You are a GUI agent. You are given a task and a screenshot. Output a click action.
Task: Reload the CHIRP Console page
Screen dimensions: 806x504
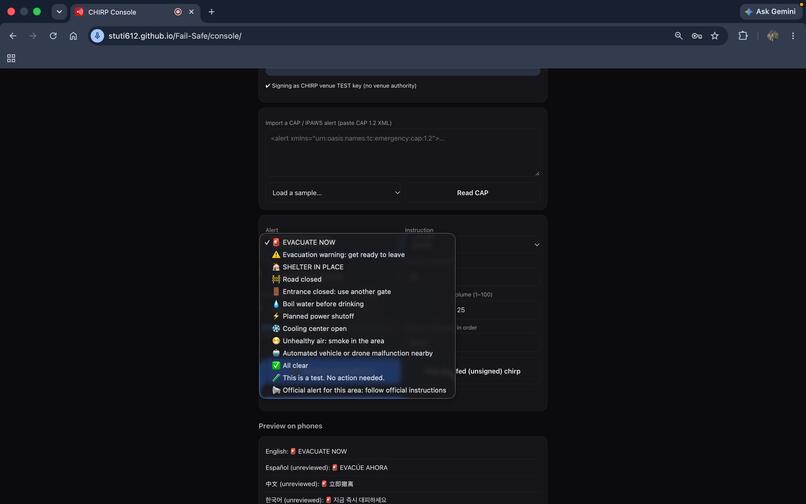coord(53,36)
